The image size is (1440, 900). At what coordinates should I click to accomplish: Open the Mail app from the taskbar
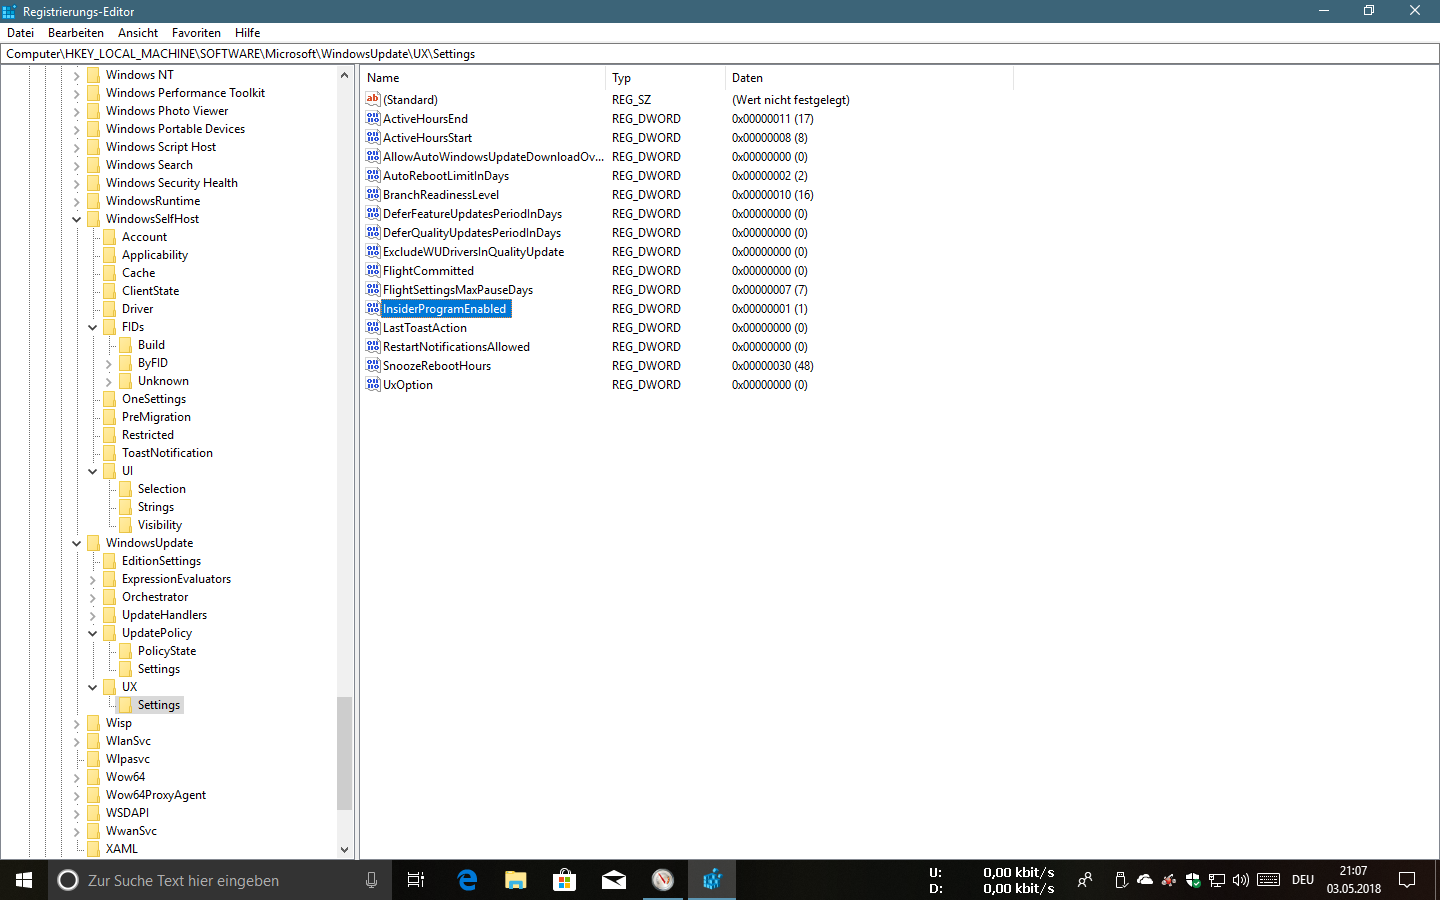click(x=614, y=880)
